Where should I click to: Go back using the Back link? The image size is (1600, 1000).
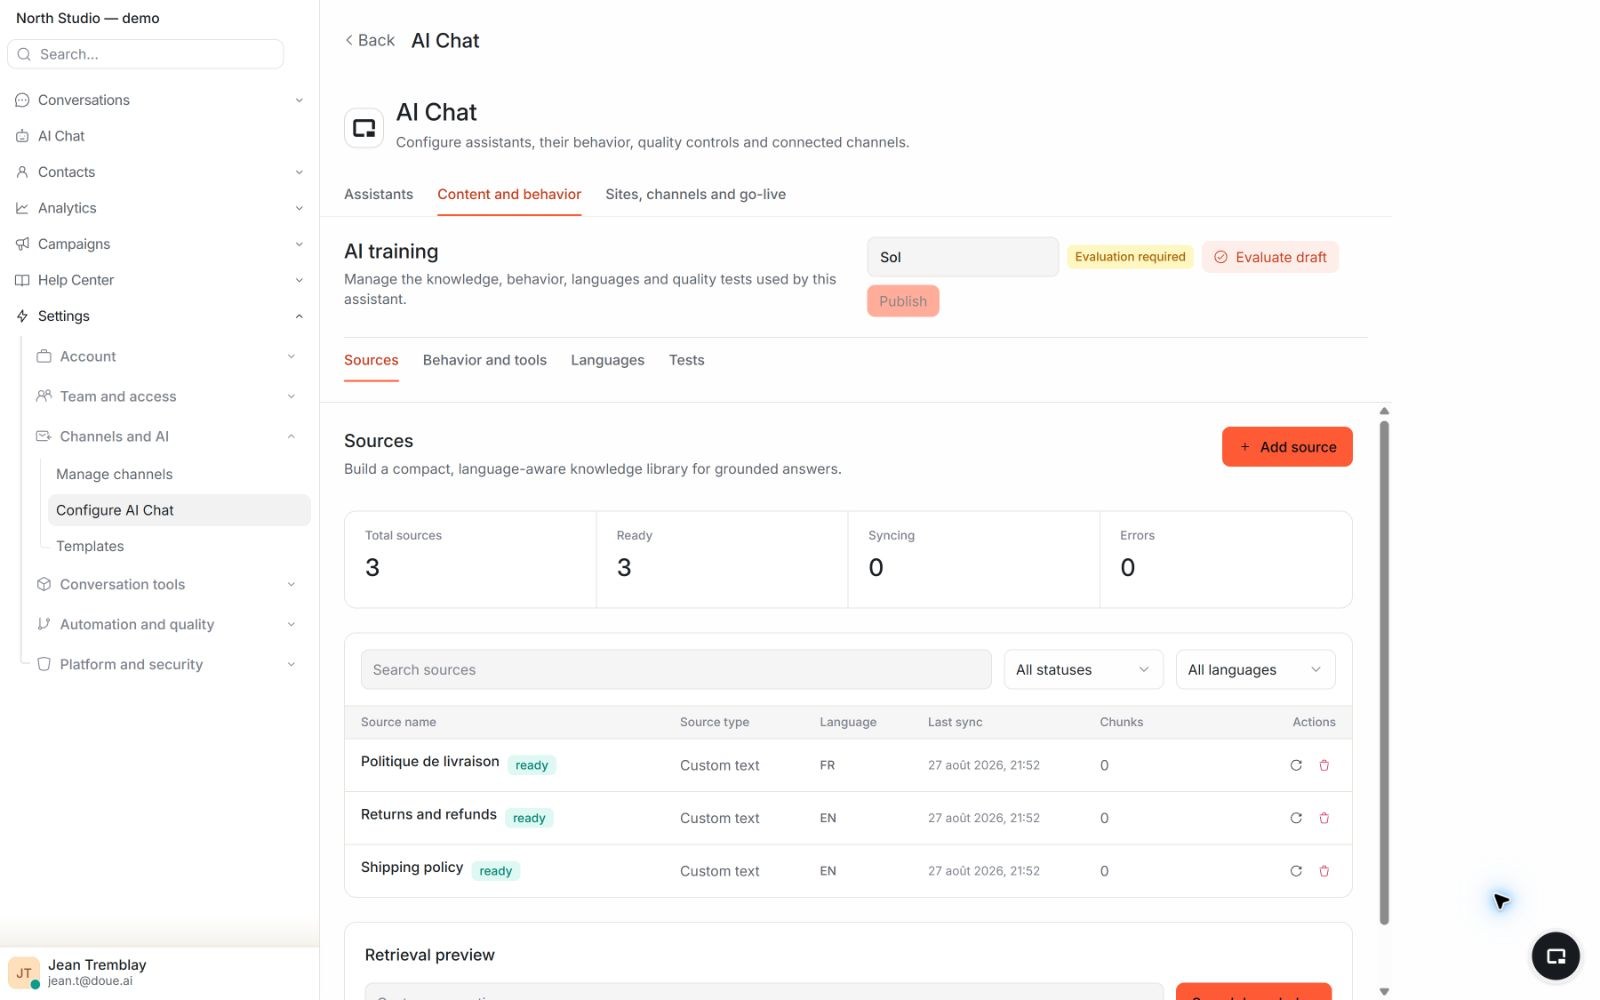(370, 40)
